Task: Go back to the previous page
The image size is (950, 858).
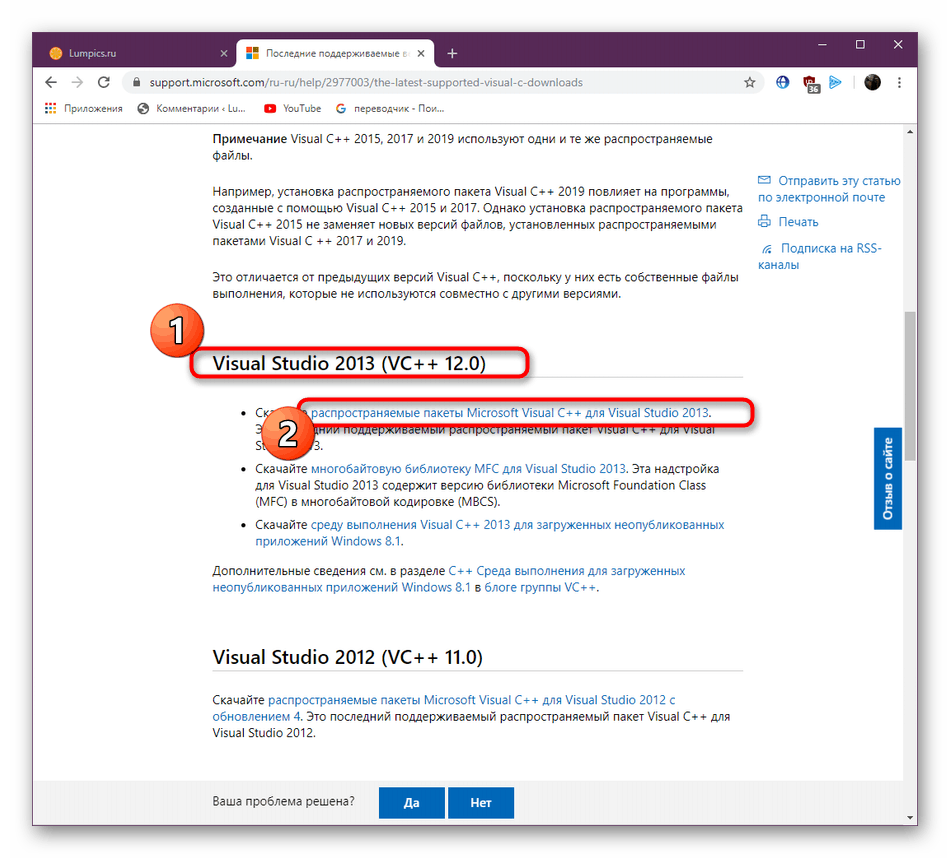Action: point(51,82)
